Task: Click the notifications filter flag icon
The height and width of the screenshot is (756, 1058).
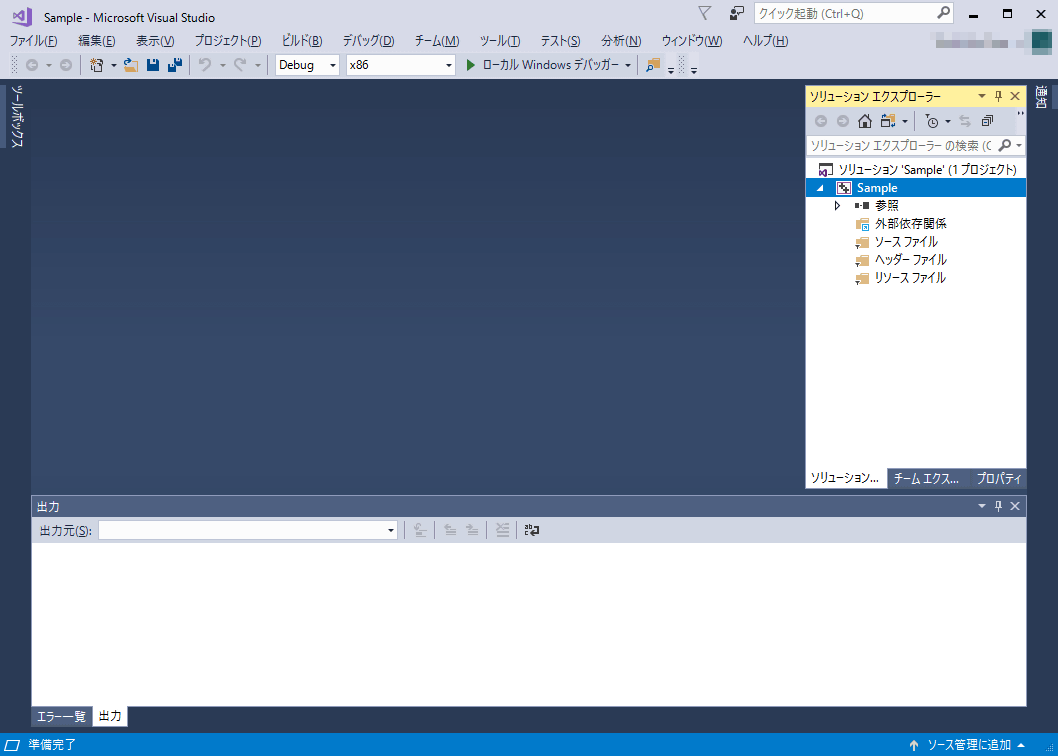Action: [x=704, y=14]
